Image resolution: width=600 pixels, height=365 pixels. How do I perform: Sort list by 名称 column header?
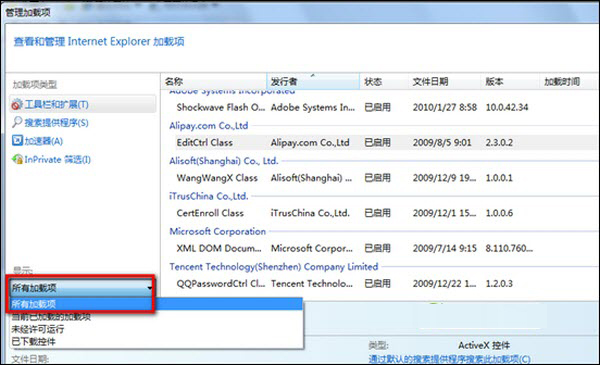tap(214, 81)
